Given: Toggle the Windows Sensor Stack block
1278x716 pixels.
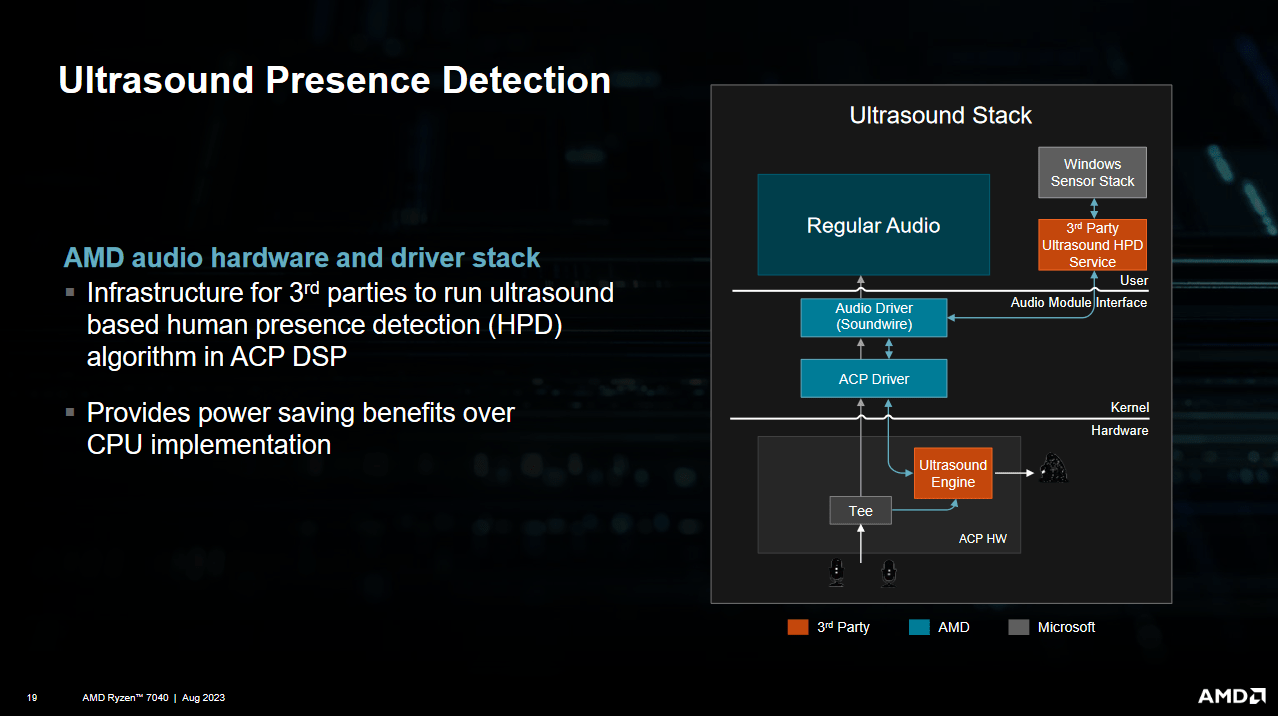Looking at the screenshot, I should pyautogui.click(x=1091, y=172).
